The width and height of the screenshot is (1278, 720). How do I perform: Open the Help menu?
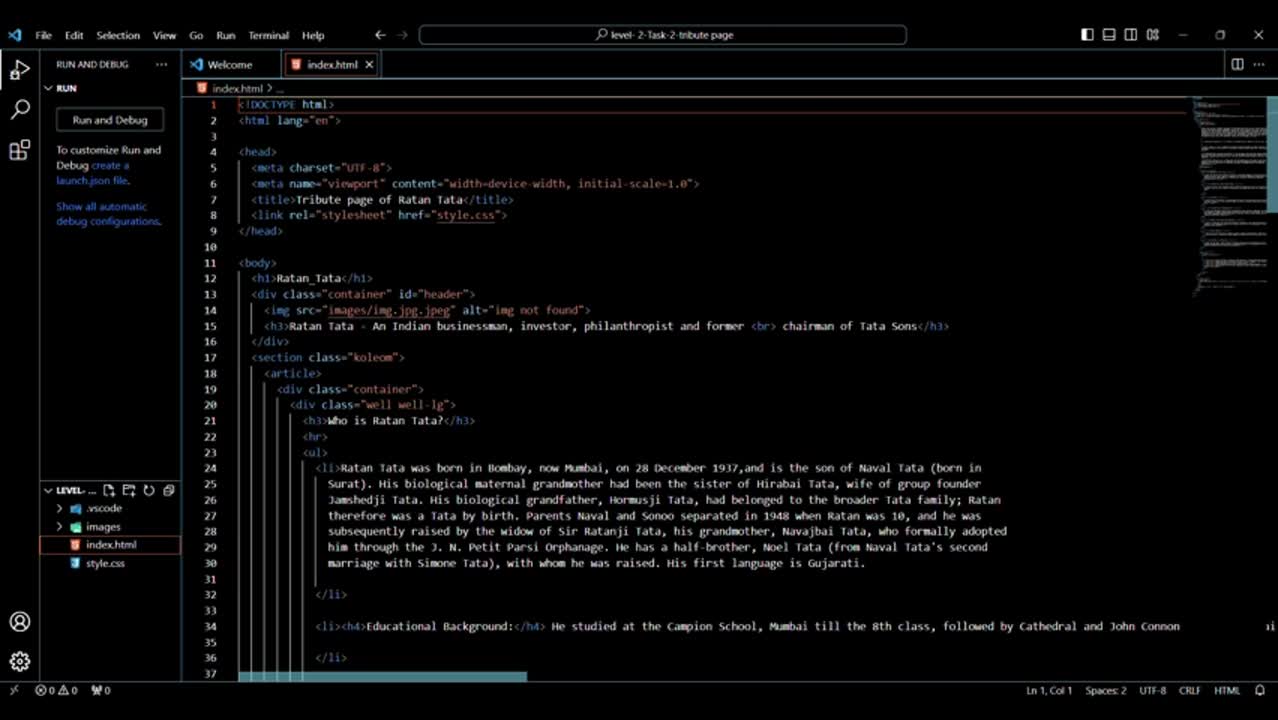313,35
